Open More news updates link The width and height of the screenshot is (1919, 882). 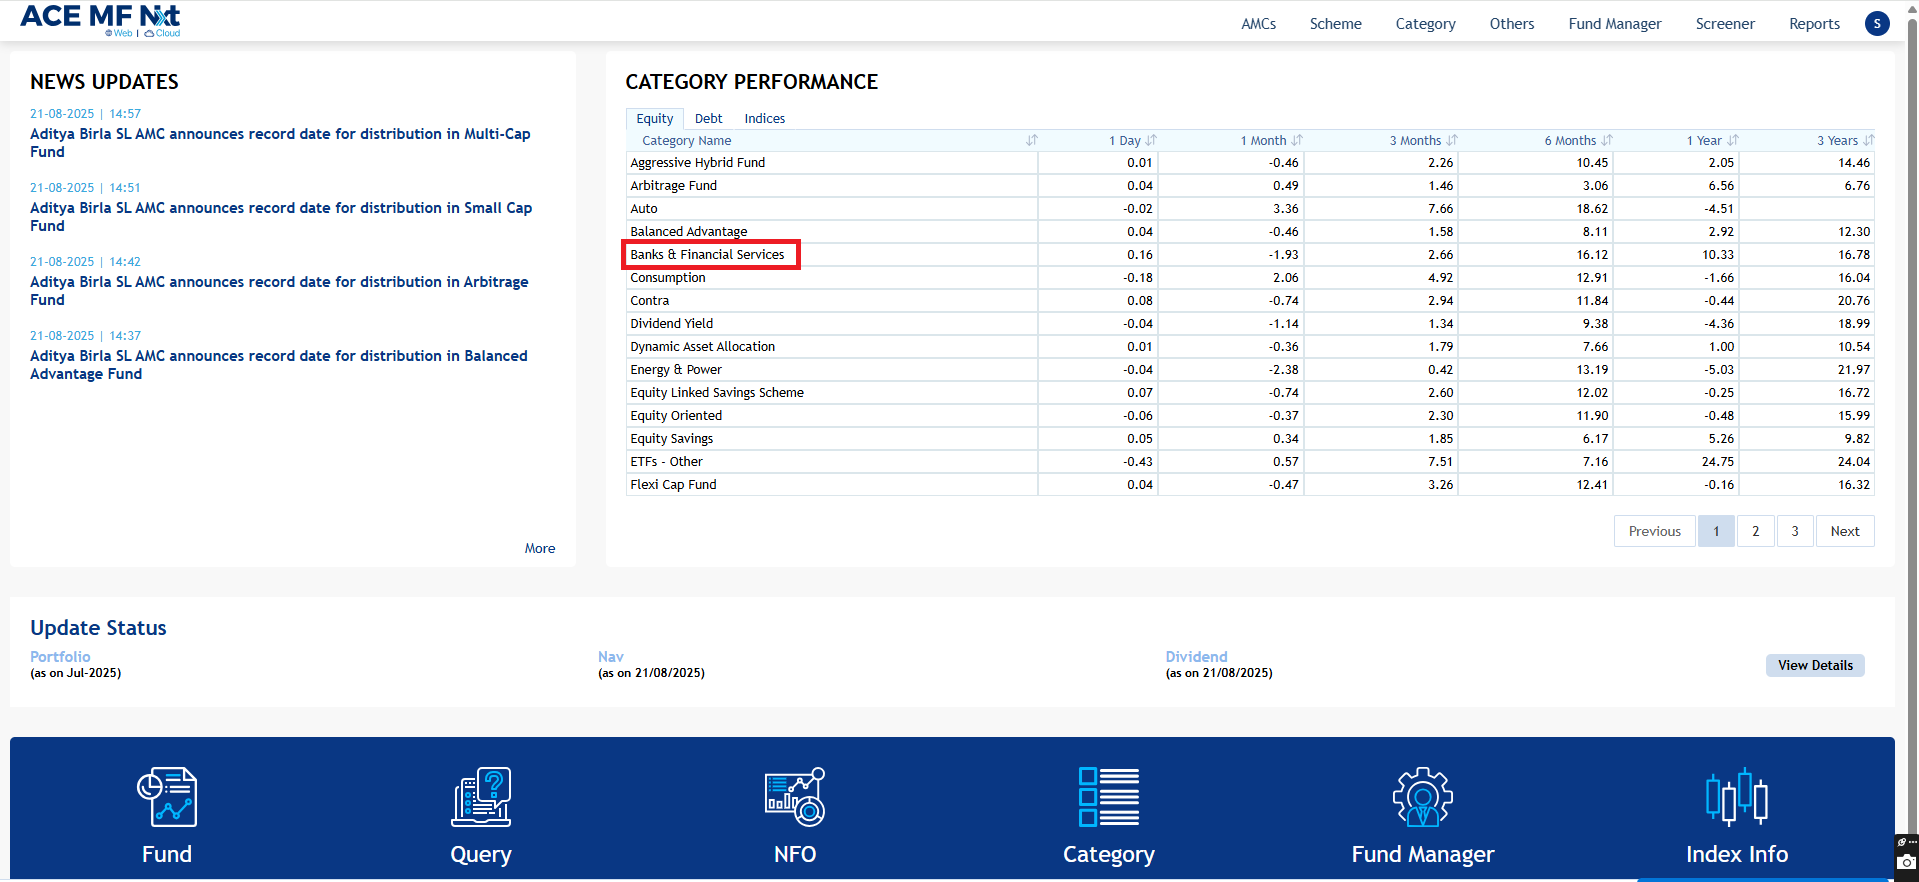(540, 548)
